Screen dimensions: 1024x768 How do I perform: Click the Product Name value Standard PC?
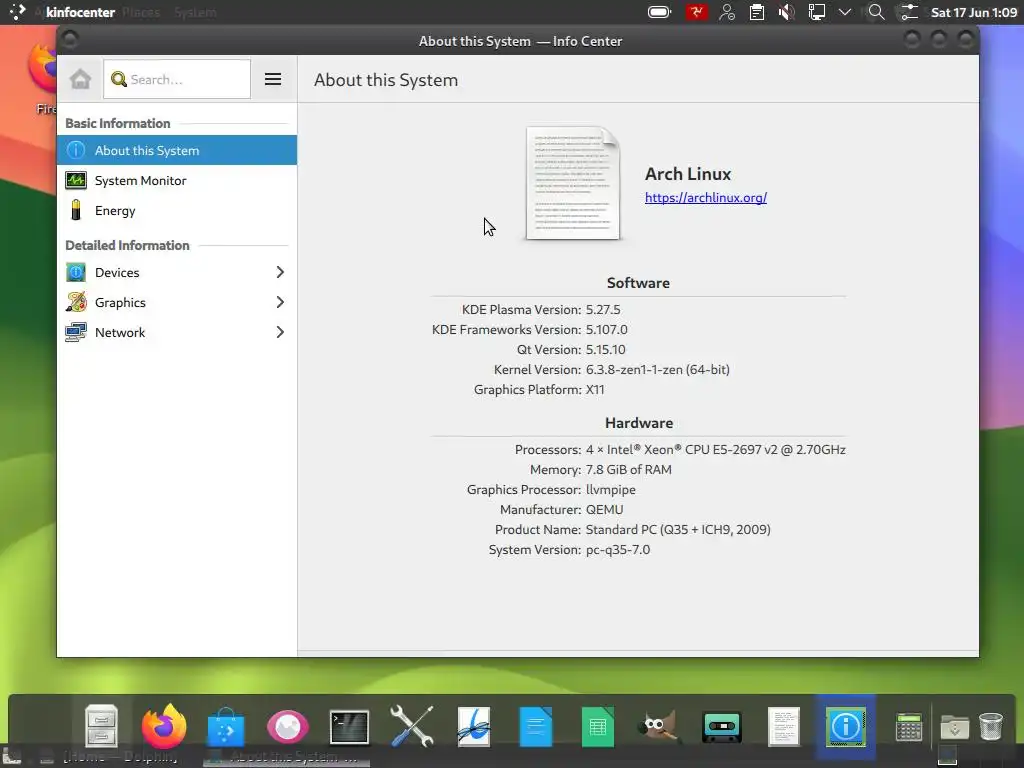[x=678, y=530]
